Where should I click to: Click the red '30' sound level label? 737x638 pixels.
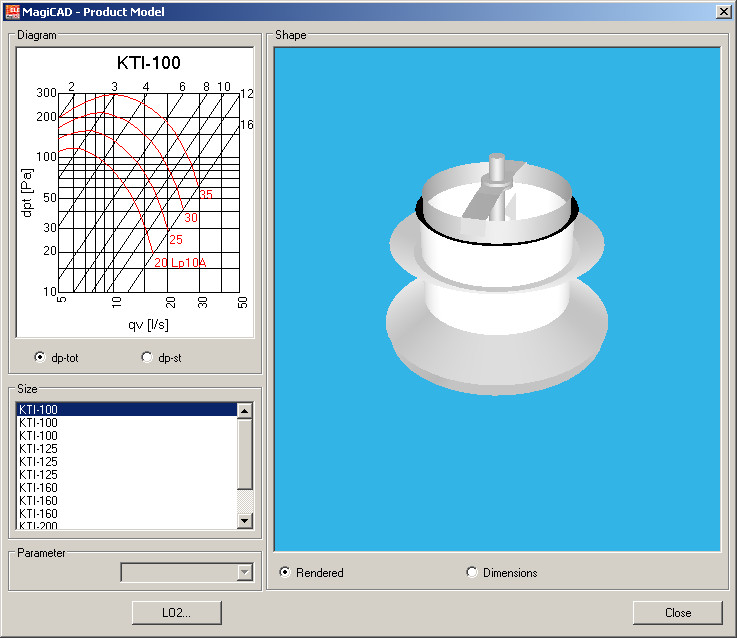tap(191, 218)
